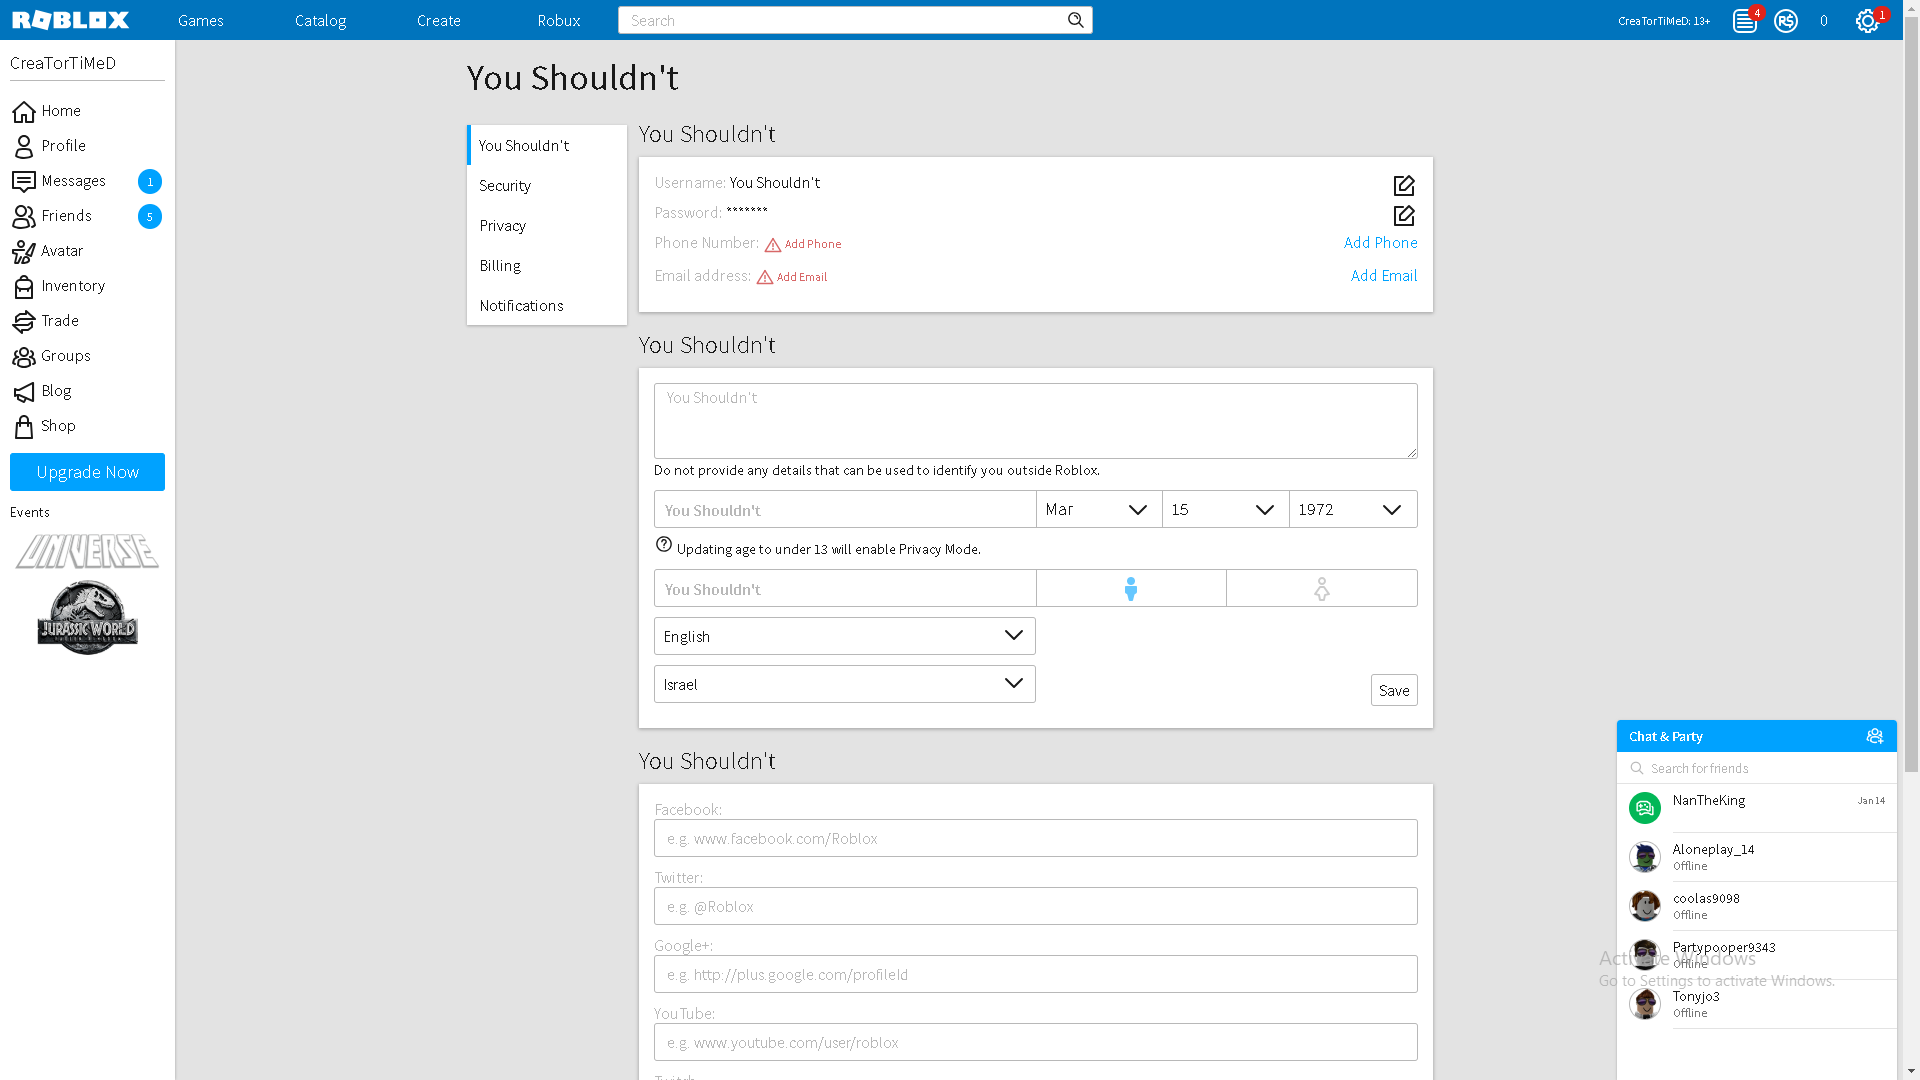Open the Universe event banner
The height and width of the screenshot is (1080, 1920).
(x=87, y=551)
